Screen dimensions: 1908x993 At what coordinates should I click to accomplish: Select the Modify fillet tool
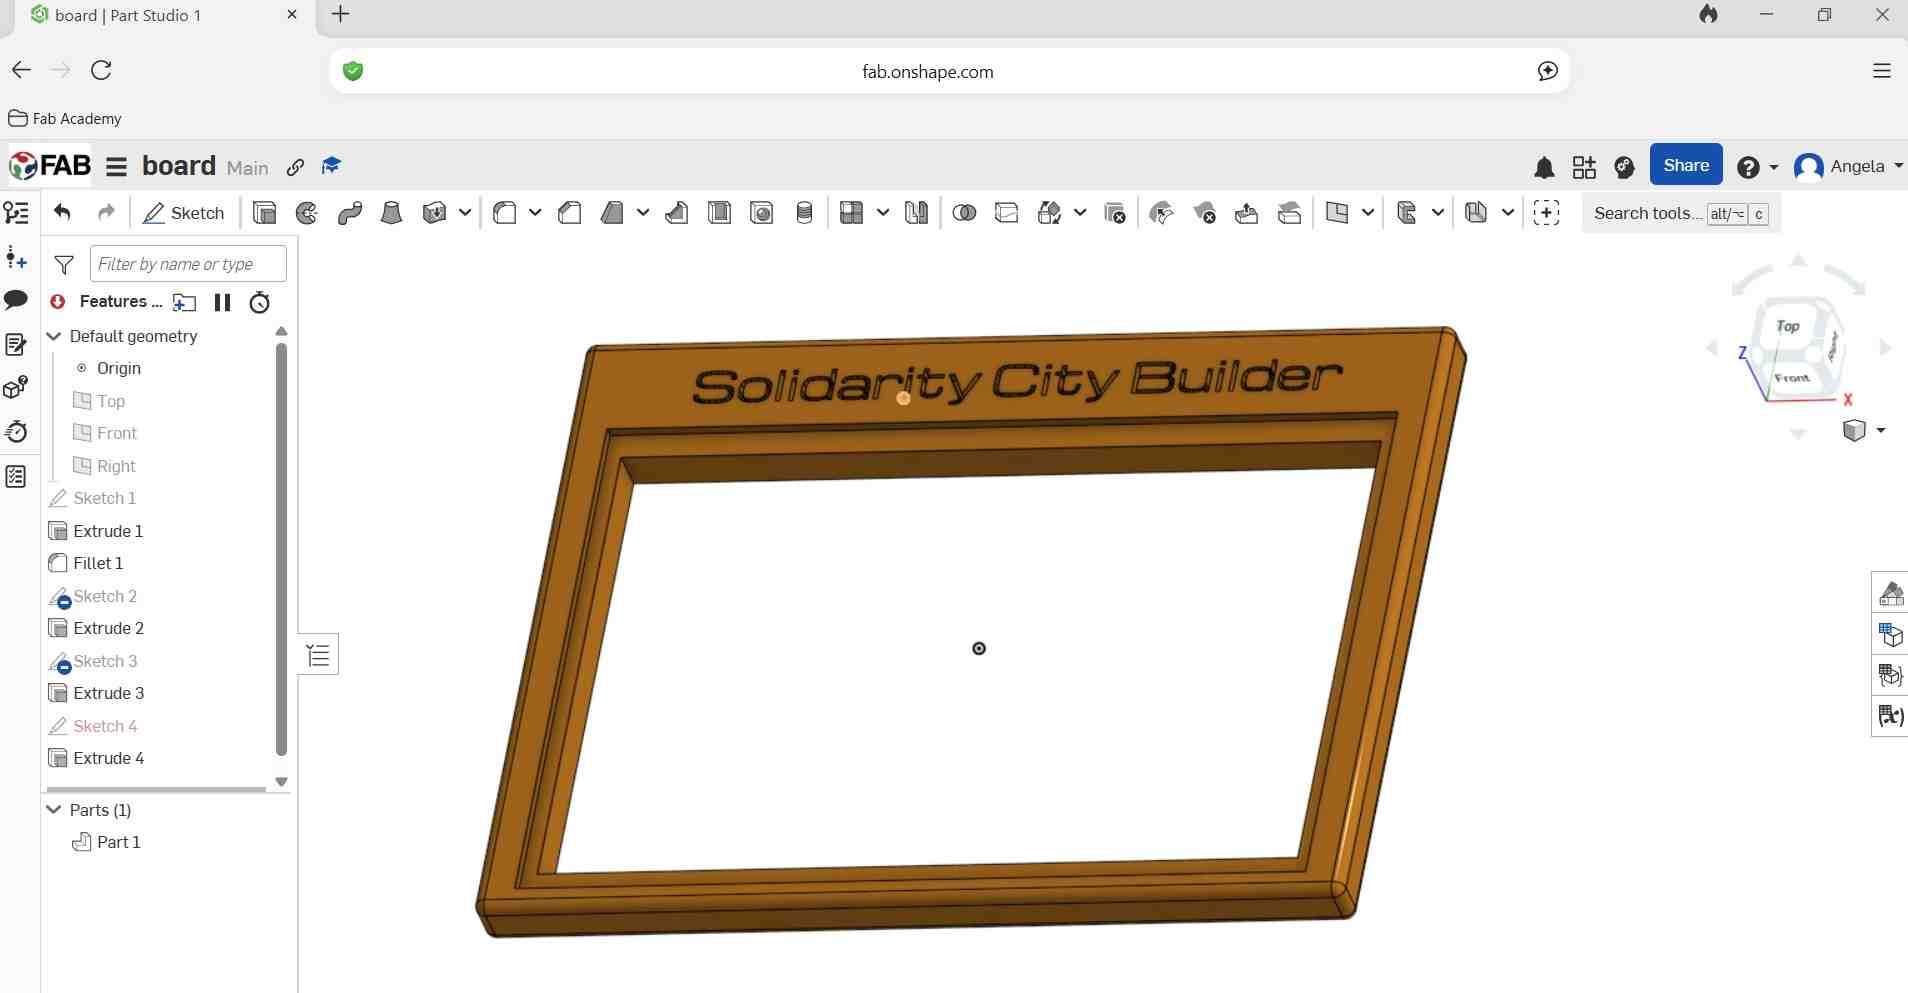point(1162,213)
